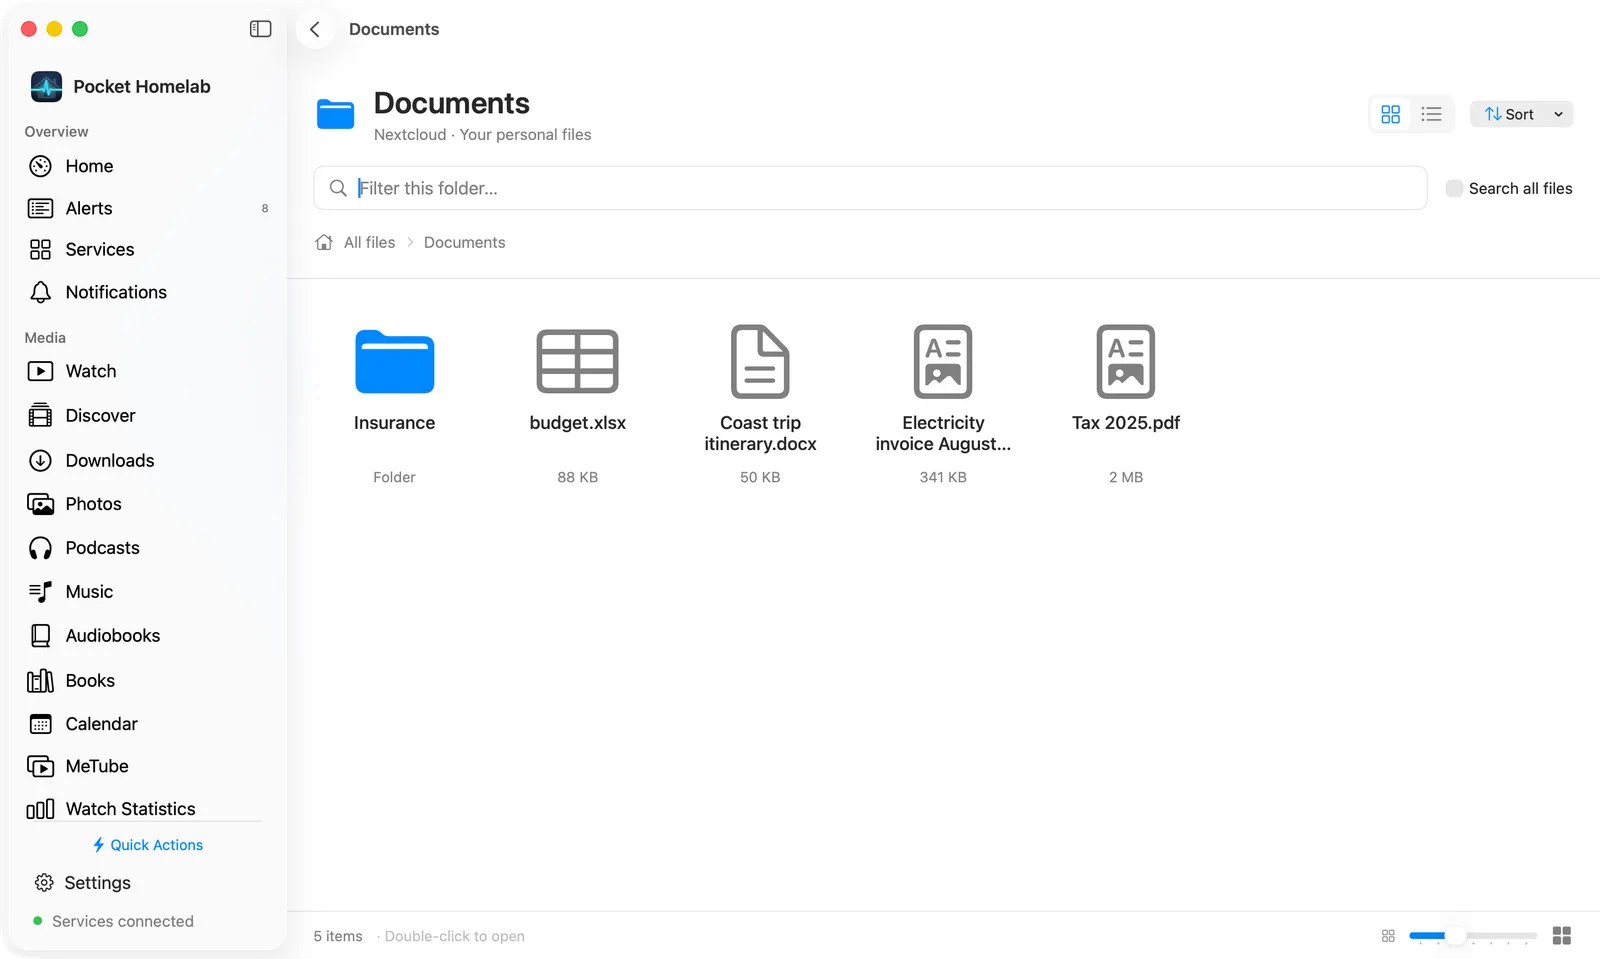Go back using the chevron arrow
1600x959 pixels.
(315, 29)
